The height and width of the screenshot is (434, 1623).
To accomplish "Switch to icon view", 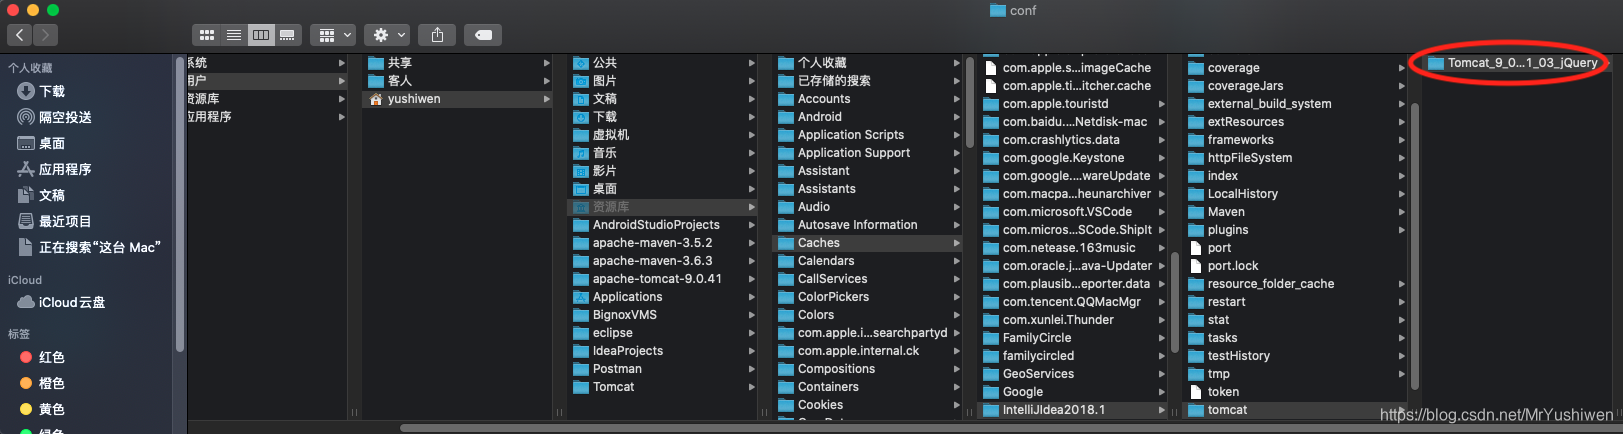I will [206, 35].
